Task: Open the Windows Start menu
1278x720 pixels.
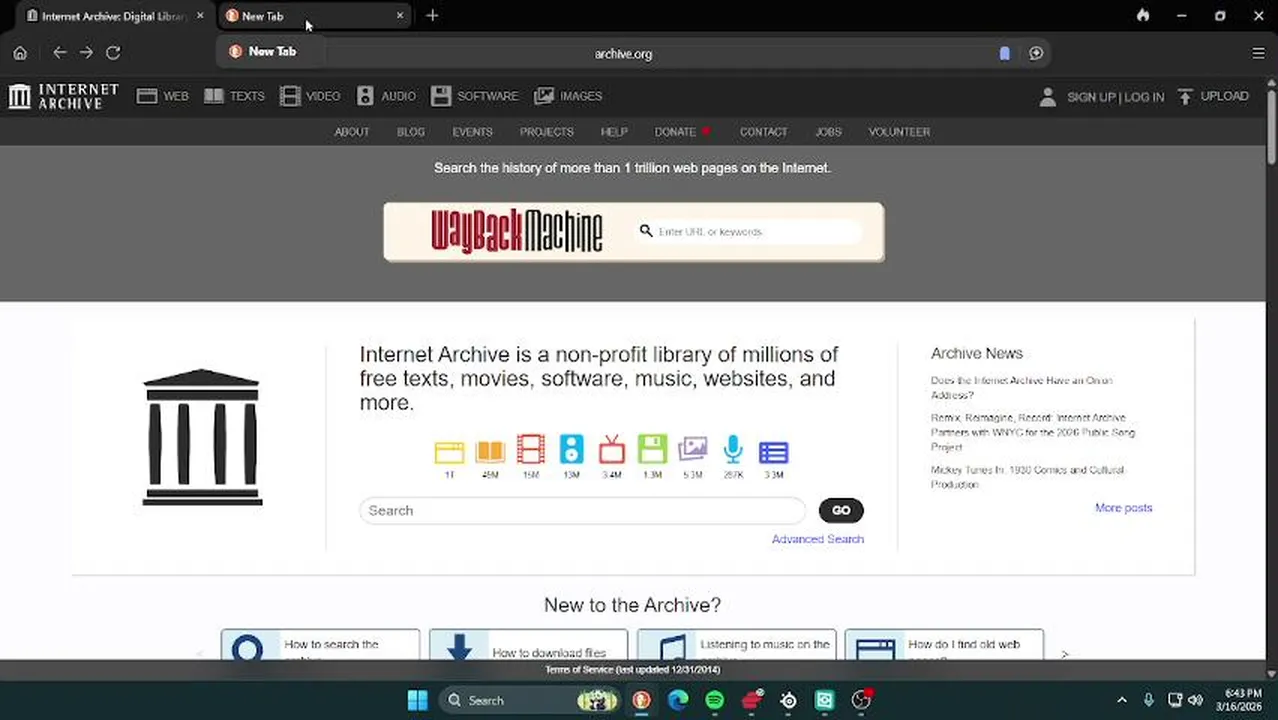Action: pyautogui.click(x=418, y=700)
